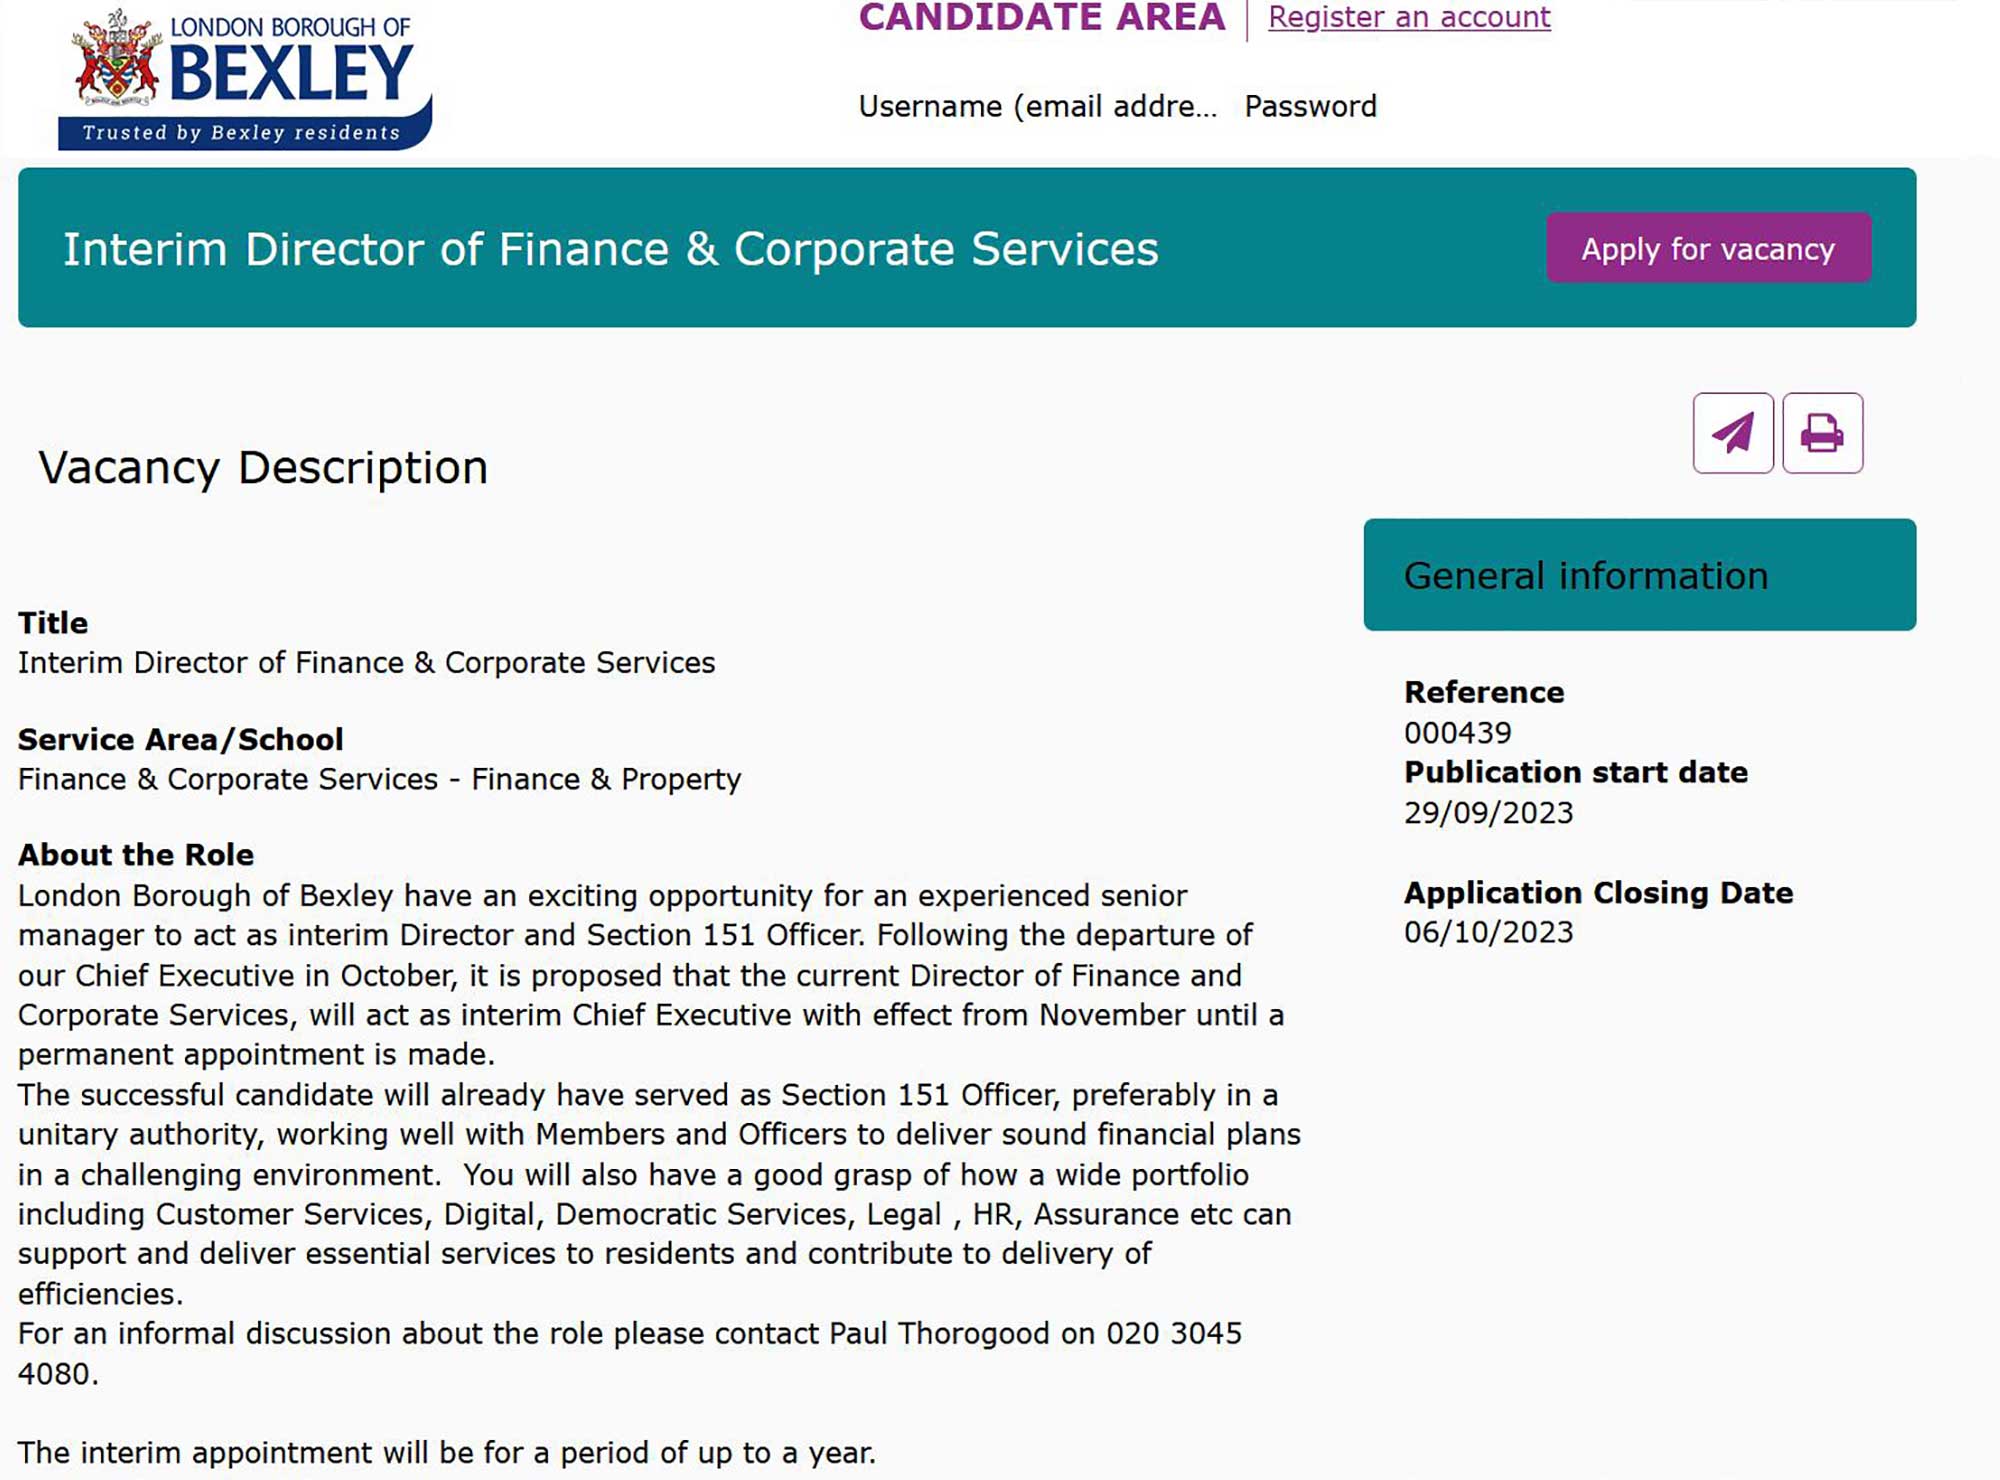Click the teal banner job title text
Viewport: 2000px width, 1480px height.
click(x=610, y=248)
